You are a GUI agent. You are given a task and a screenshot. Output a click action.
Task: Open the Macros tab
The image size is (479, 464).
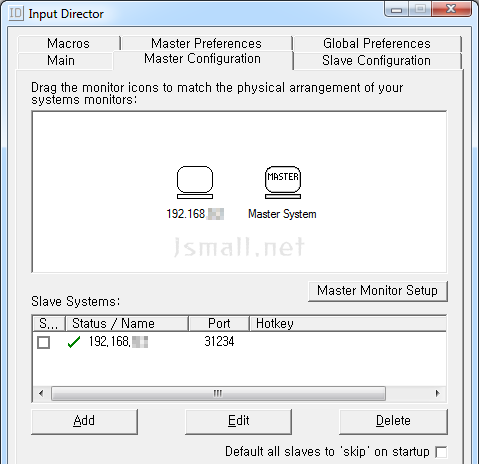coord(69,43)
